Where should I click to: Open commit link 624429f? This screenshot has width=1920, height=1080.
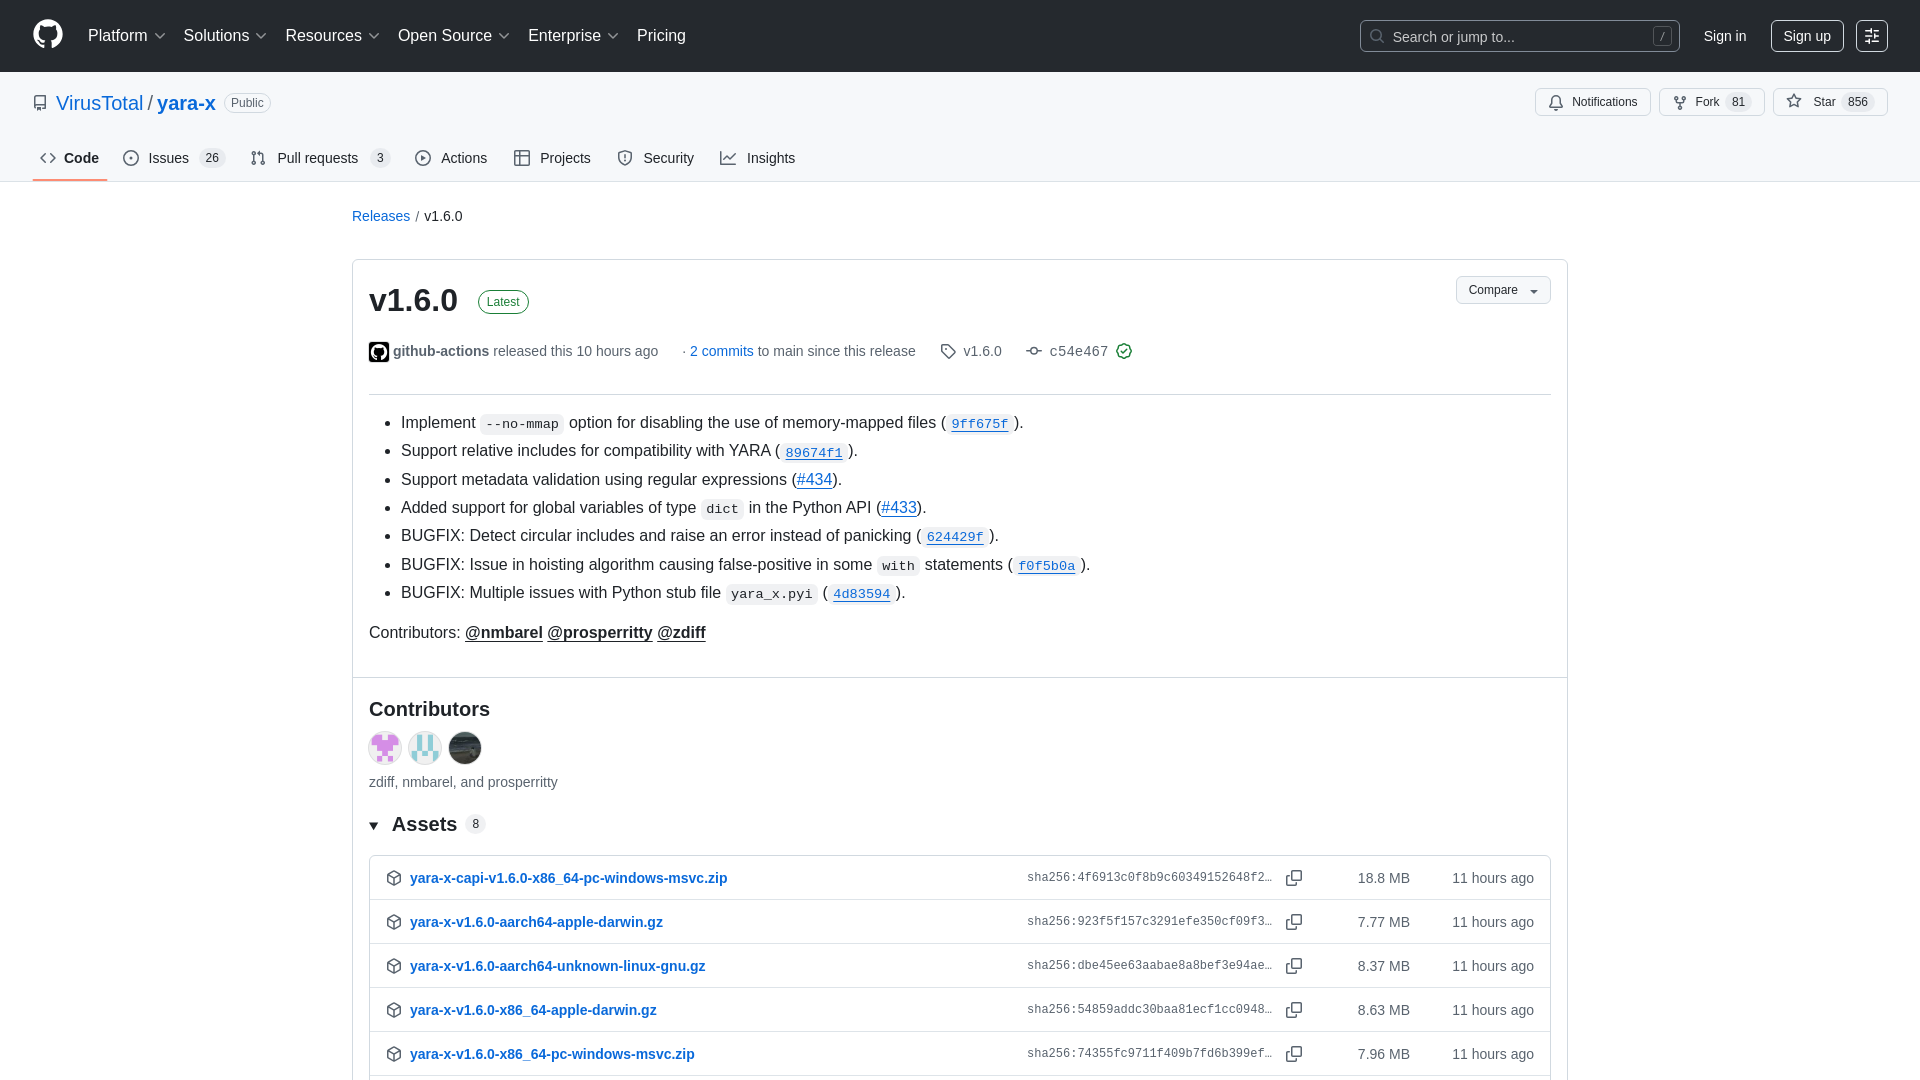coord(955,537)
